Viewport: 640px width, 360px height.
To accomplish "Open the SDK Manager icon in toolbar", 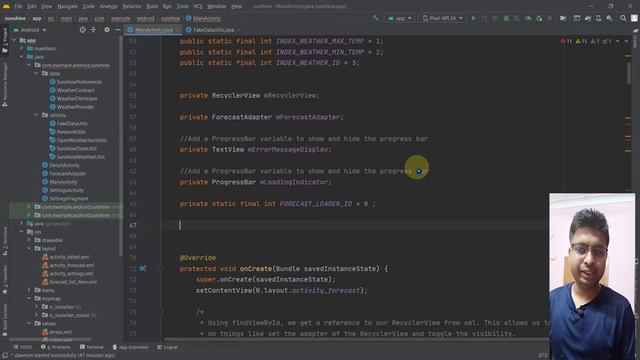I will coord(609,18).
